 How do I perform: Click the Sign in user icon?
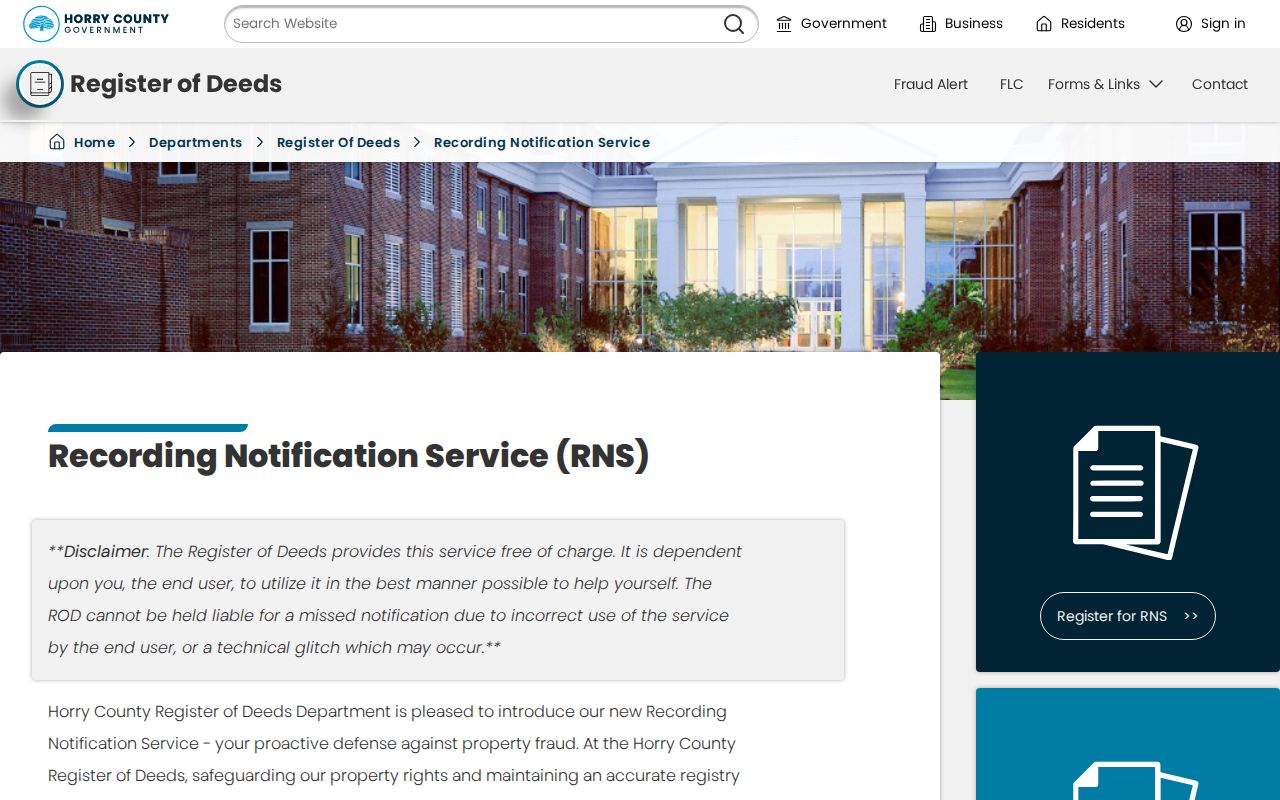(1184, 24)
